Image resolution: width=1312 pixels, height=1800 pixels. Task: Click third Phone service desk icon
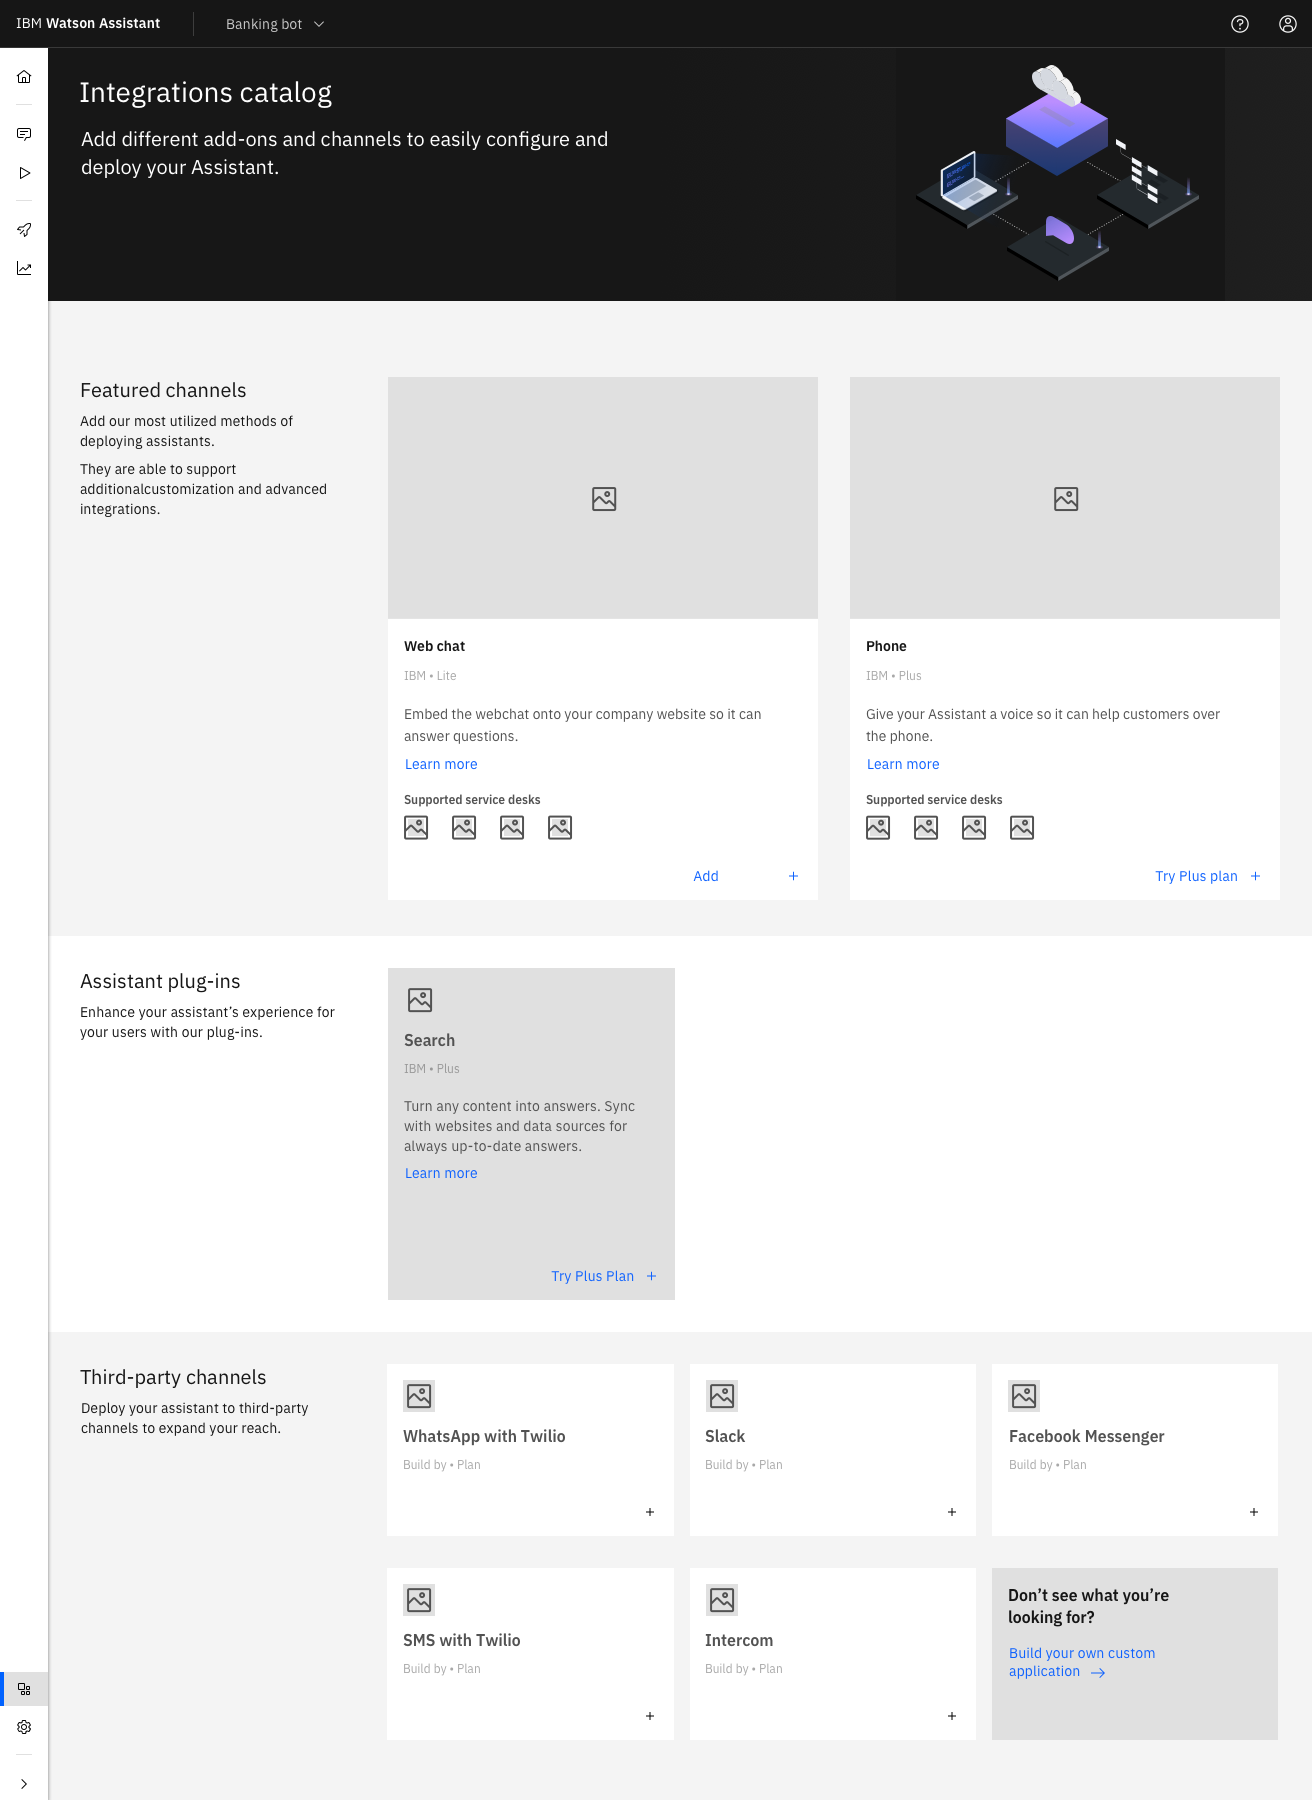974,828
